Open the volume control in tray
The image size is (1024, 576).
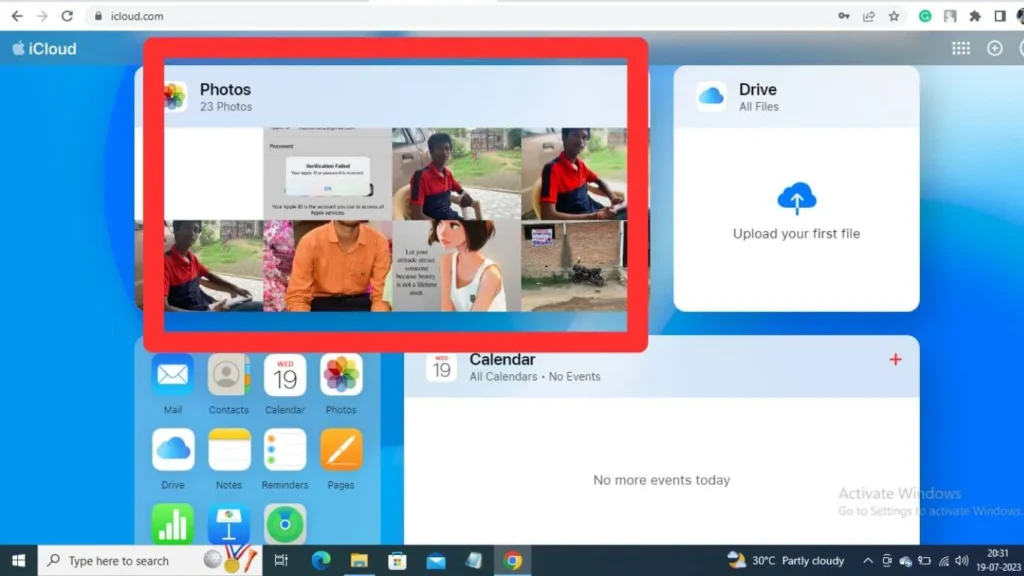coord(962,560)
